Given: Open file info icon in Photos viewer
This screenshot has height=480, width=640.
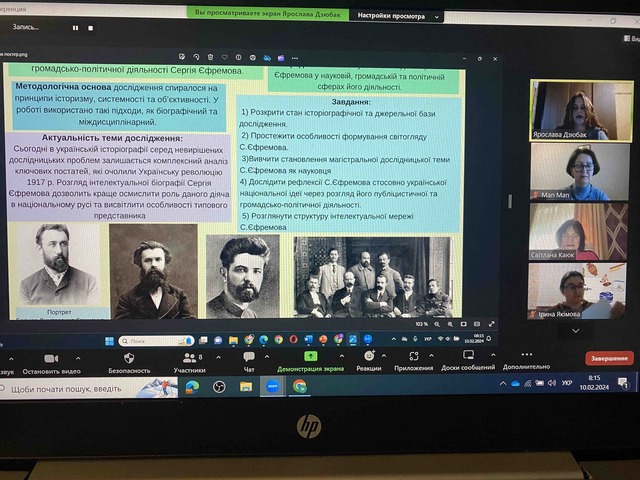Looking at the screenshot, I should pos(238,57).
